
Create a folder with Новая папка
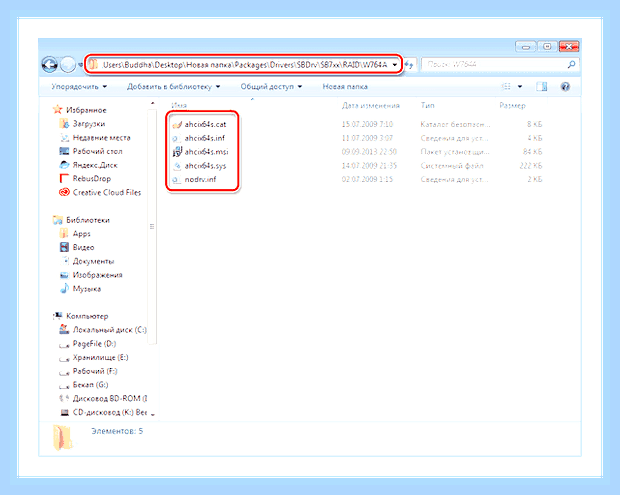click(x=345, y=87)
